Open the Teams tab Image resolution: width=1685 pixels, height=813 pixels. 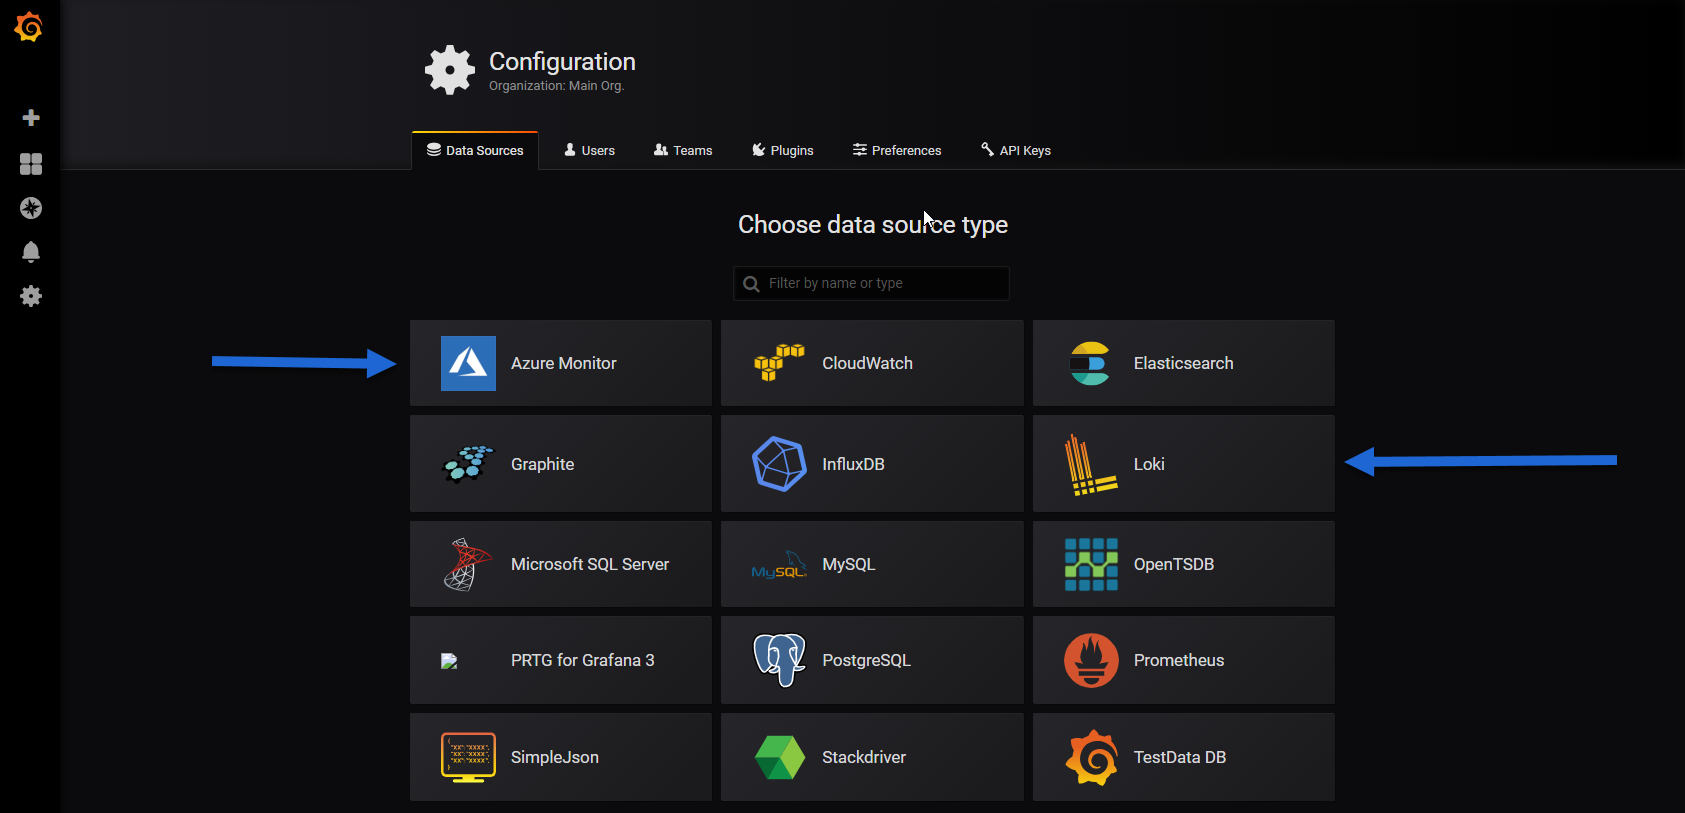point(683,151)
